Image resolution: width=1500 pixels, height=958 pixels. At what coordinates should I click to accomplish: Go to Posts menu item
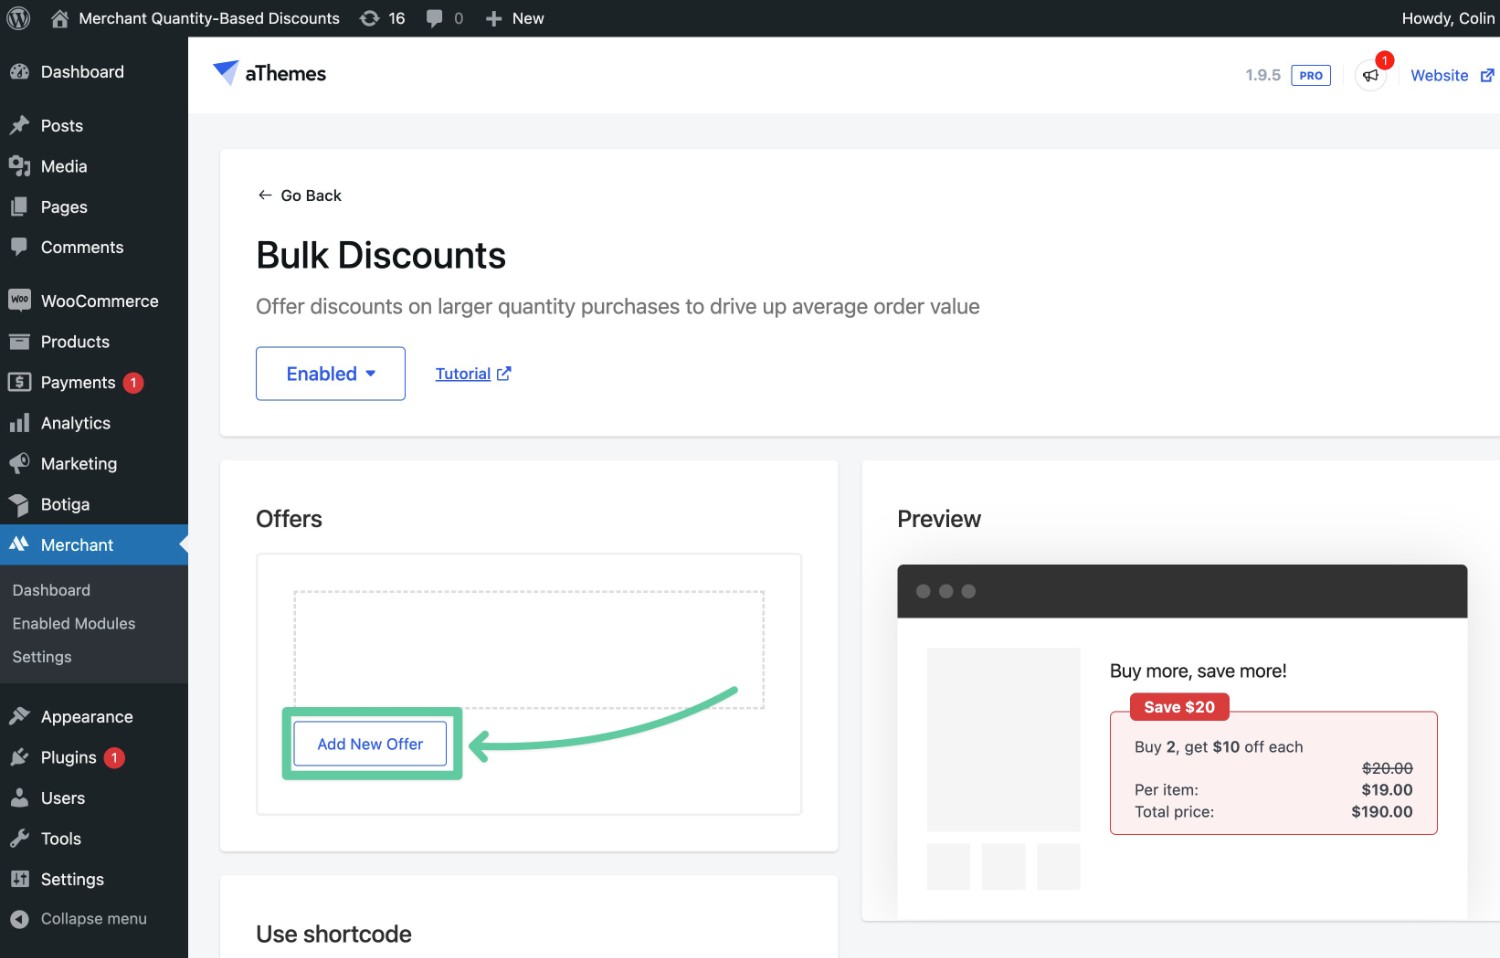pos(62,126)
